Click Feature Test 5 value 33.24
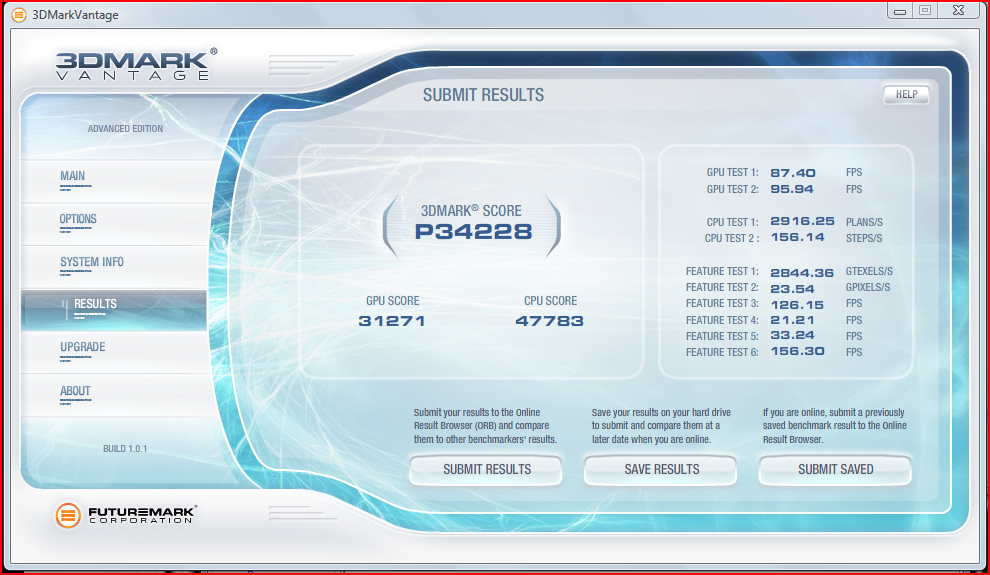The width and height of the screenshot is (990, 575). [x=792, y=335]
